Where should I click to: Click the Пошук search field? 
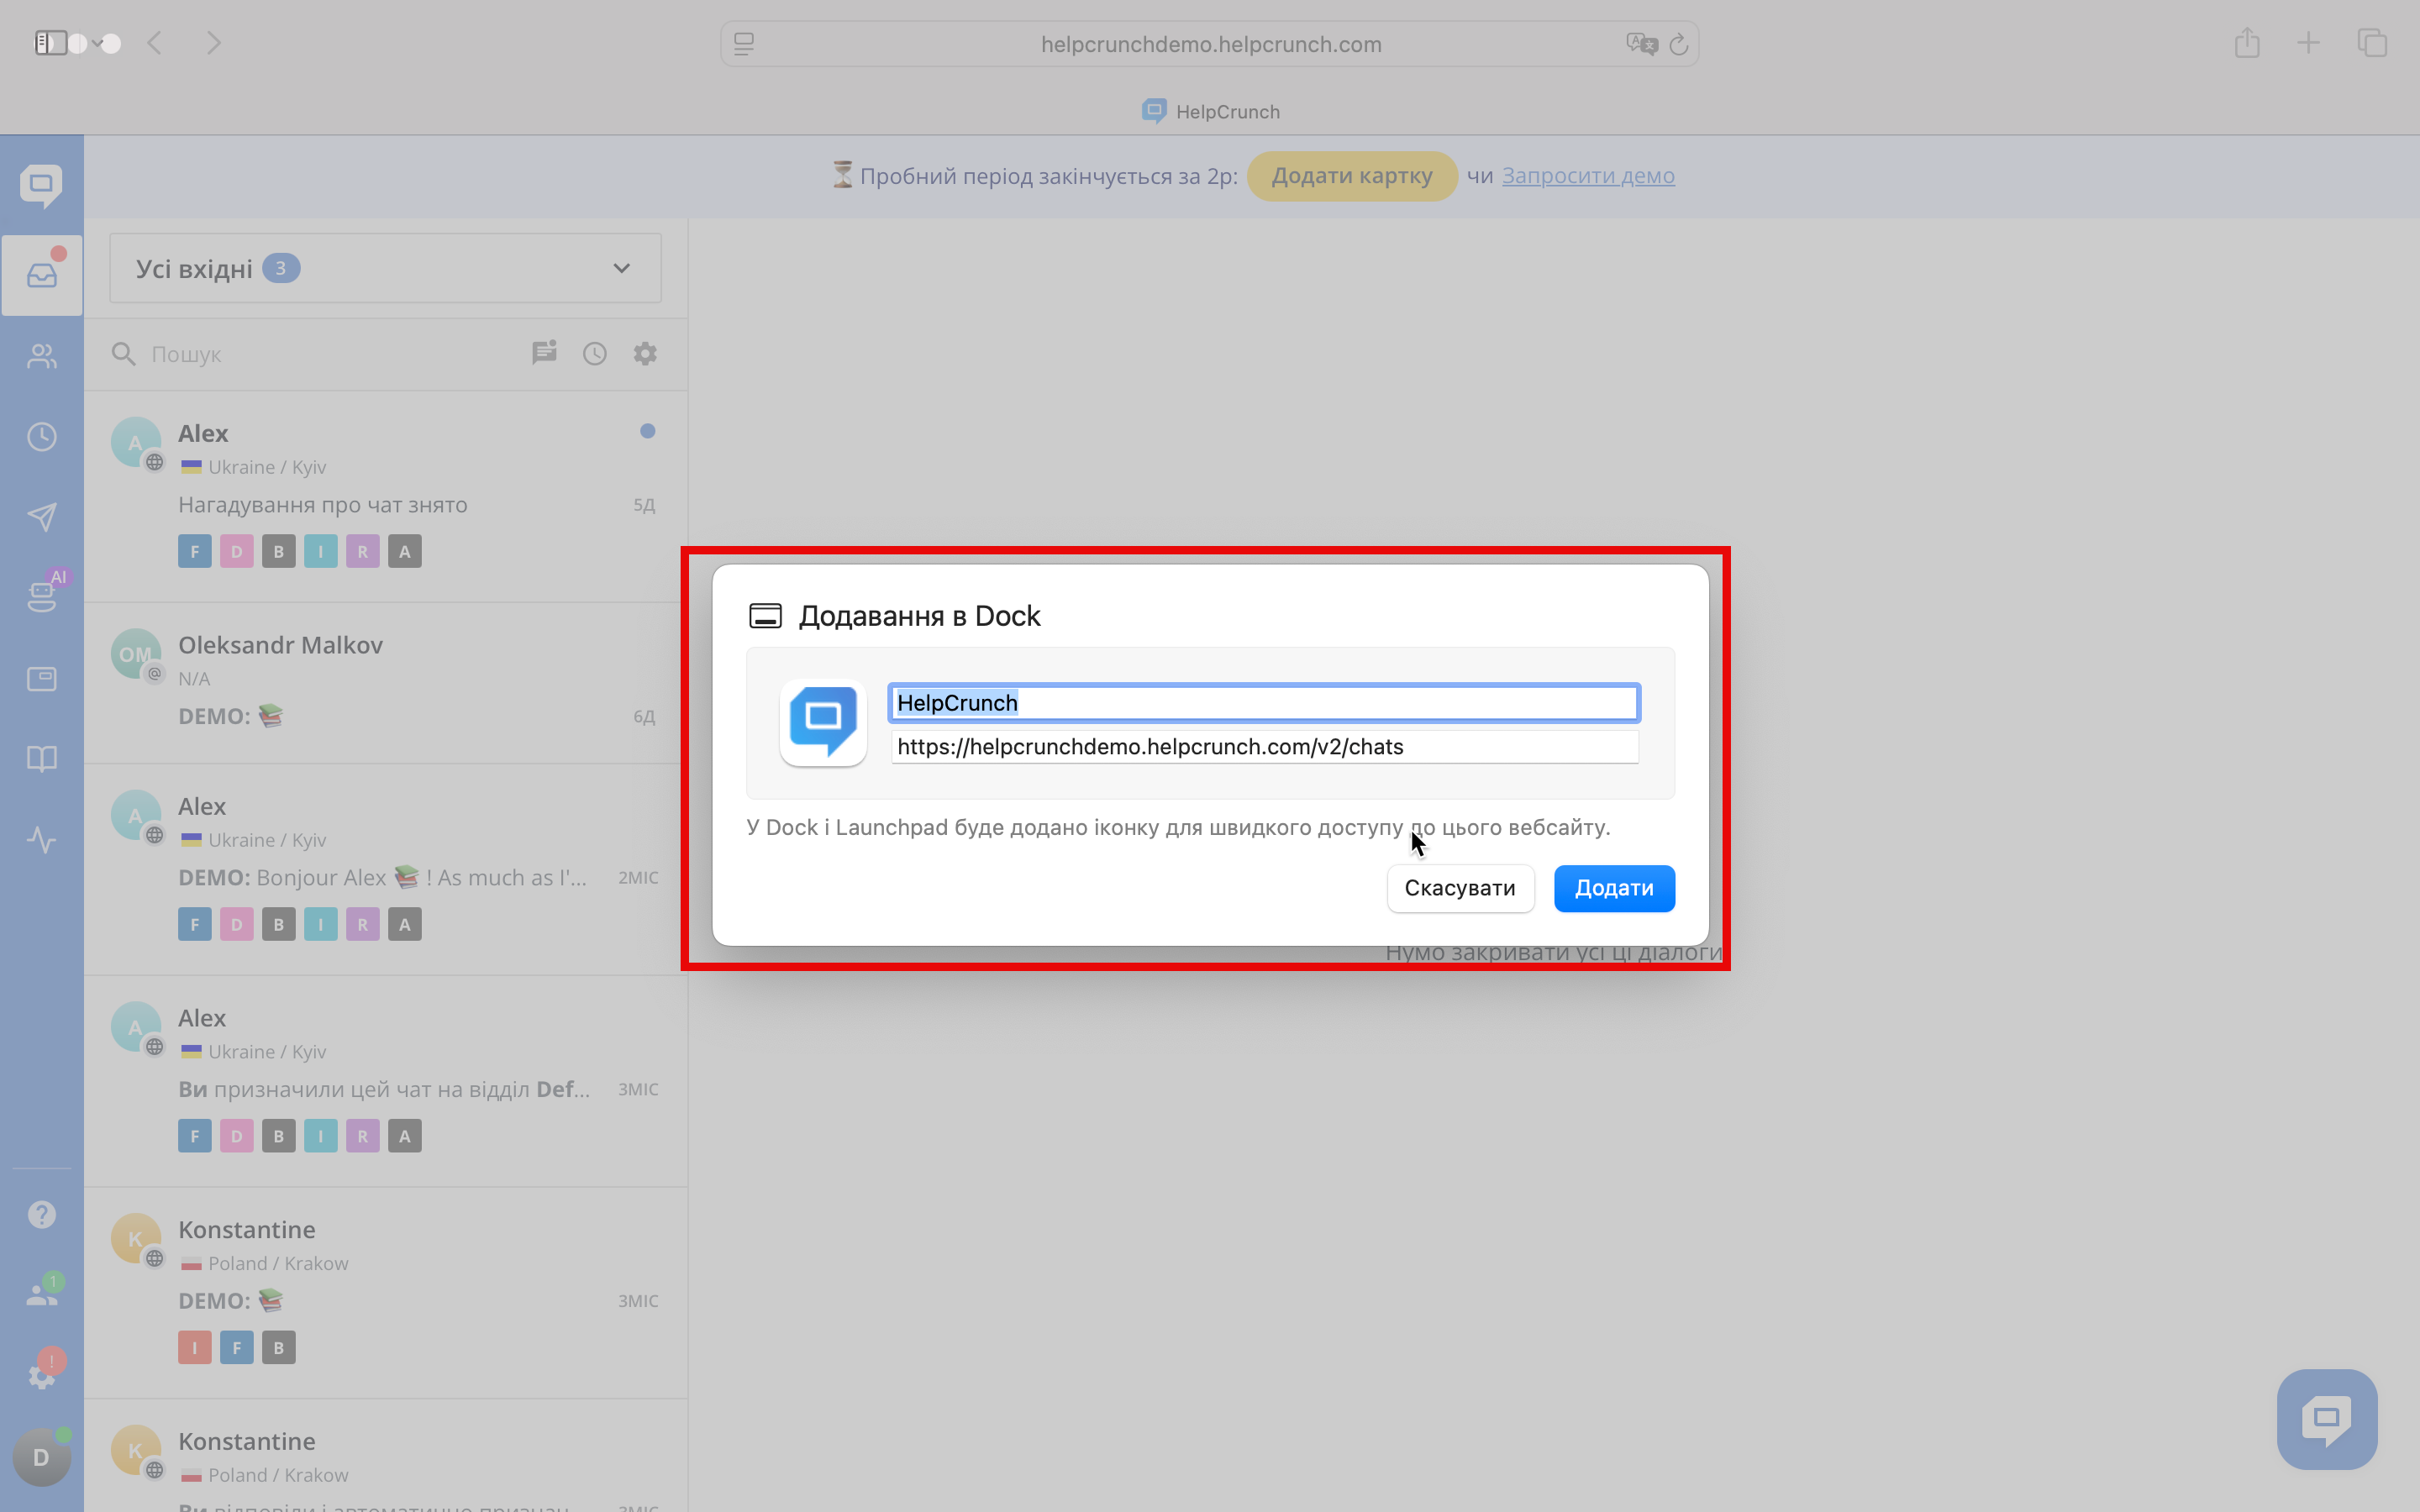(x=320, y=354)
